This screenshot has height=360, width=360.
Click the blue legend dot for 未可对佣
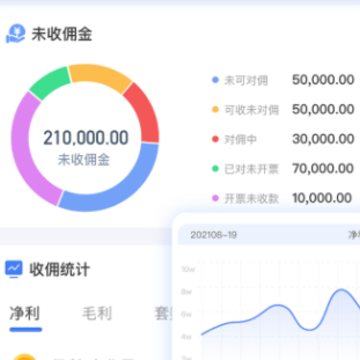point(215,80)
